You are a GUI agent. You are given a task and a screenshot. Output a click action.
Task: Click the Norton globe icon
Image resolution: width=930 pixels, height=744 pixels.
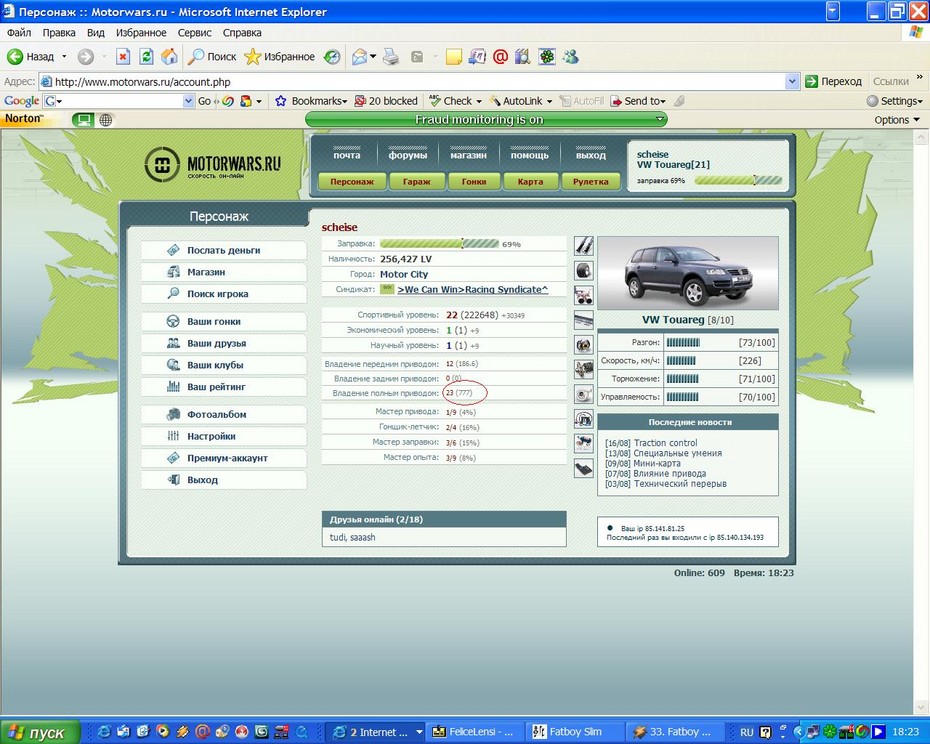(x=106, y=120)
